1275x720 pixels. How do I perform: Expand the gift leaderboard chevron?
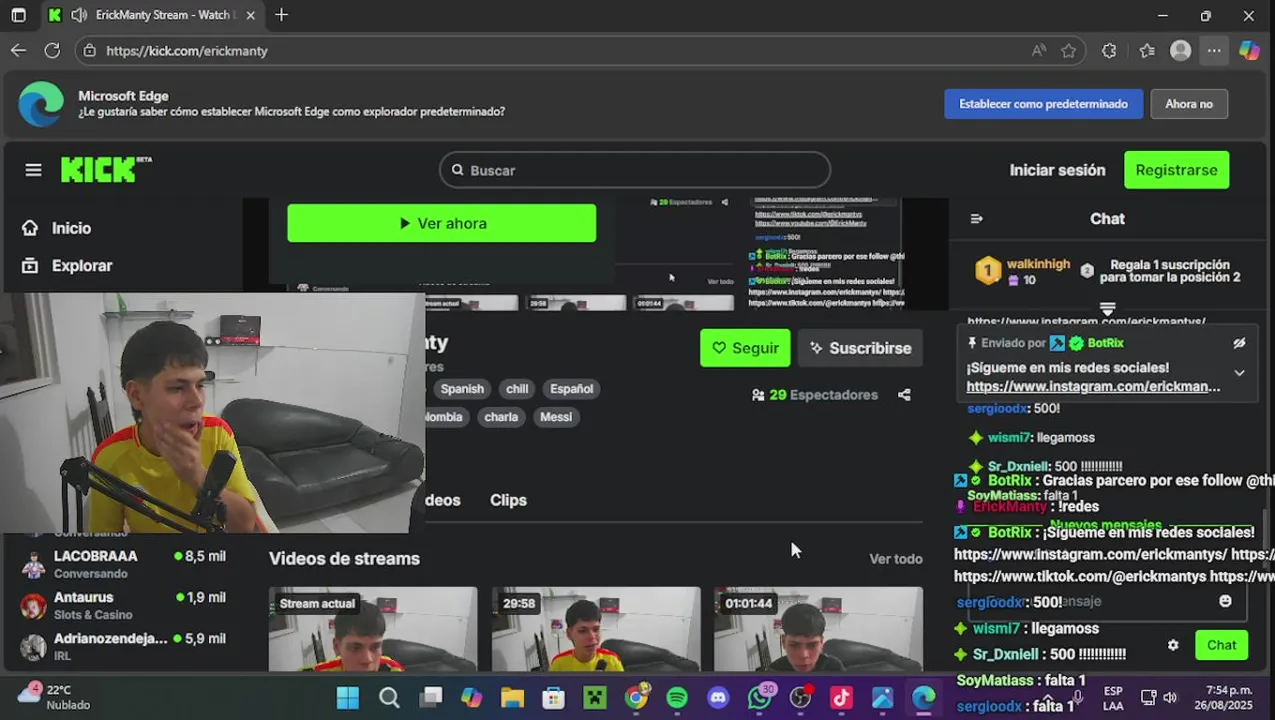coord(1107,309)
